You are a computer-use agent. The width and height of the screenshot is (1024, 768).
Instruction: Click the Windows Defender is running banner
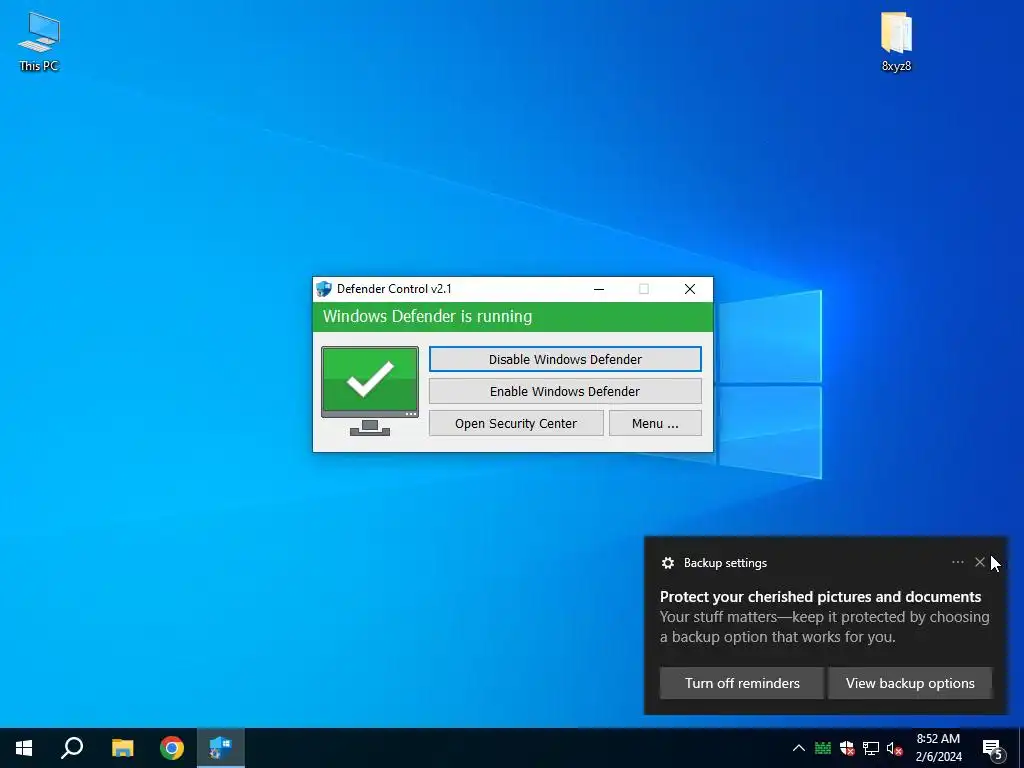pos(513,317)
